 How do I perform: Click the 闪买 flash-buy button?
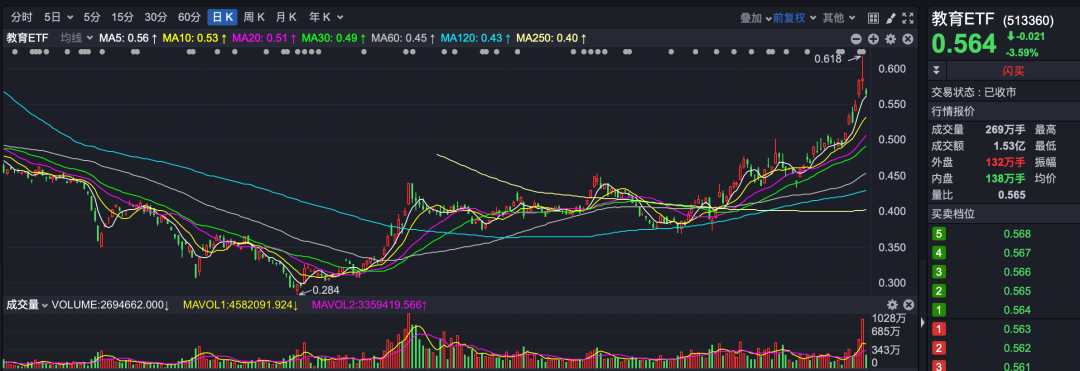pyautogui.click(x=1013, y=71)
